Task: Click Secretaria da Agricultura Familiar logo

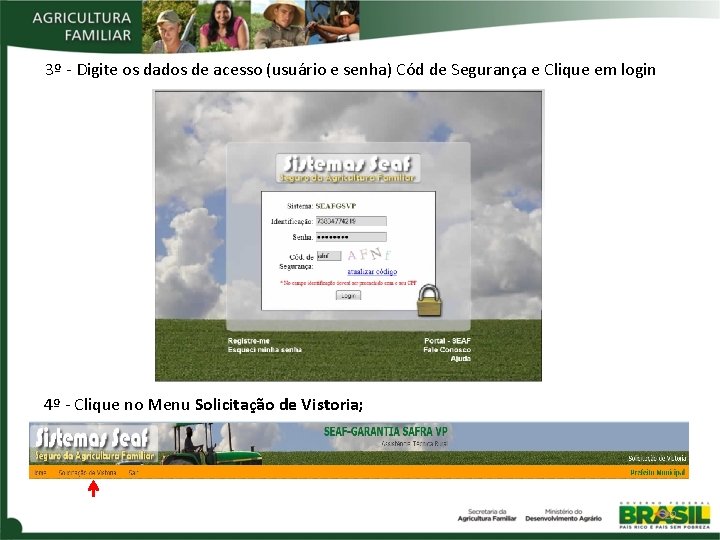Action: tap(487, 515)
